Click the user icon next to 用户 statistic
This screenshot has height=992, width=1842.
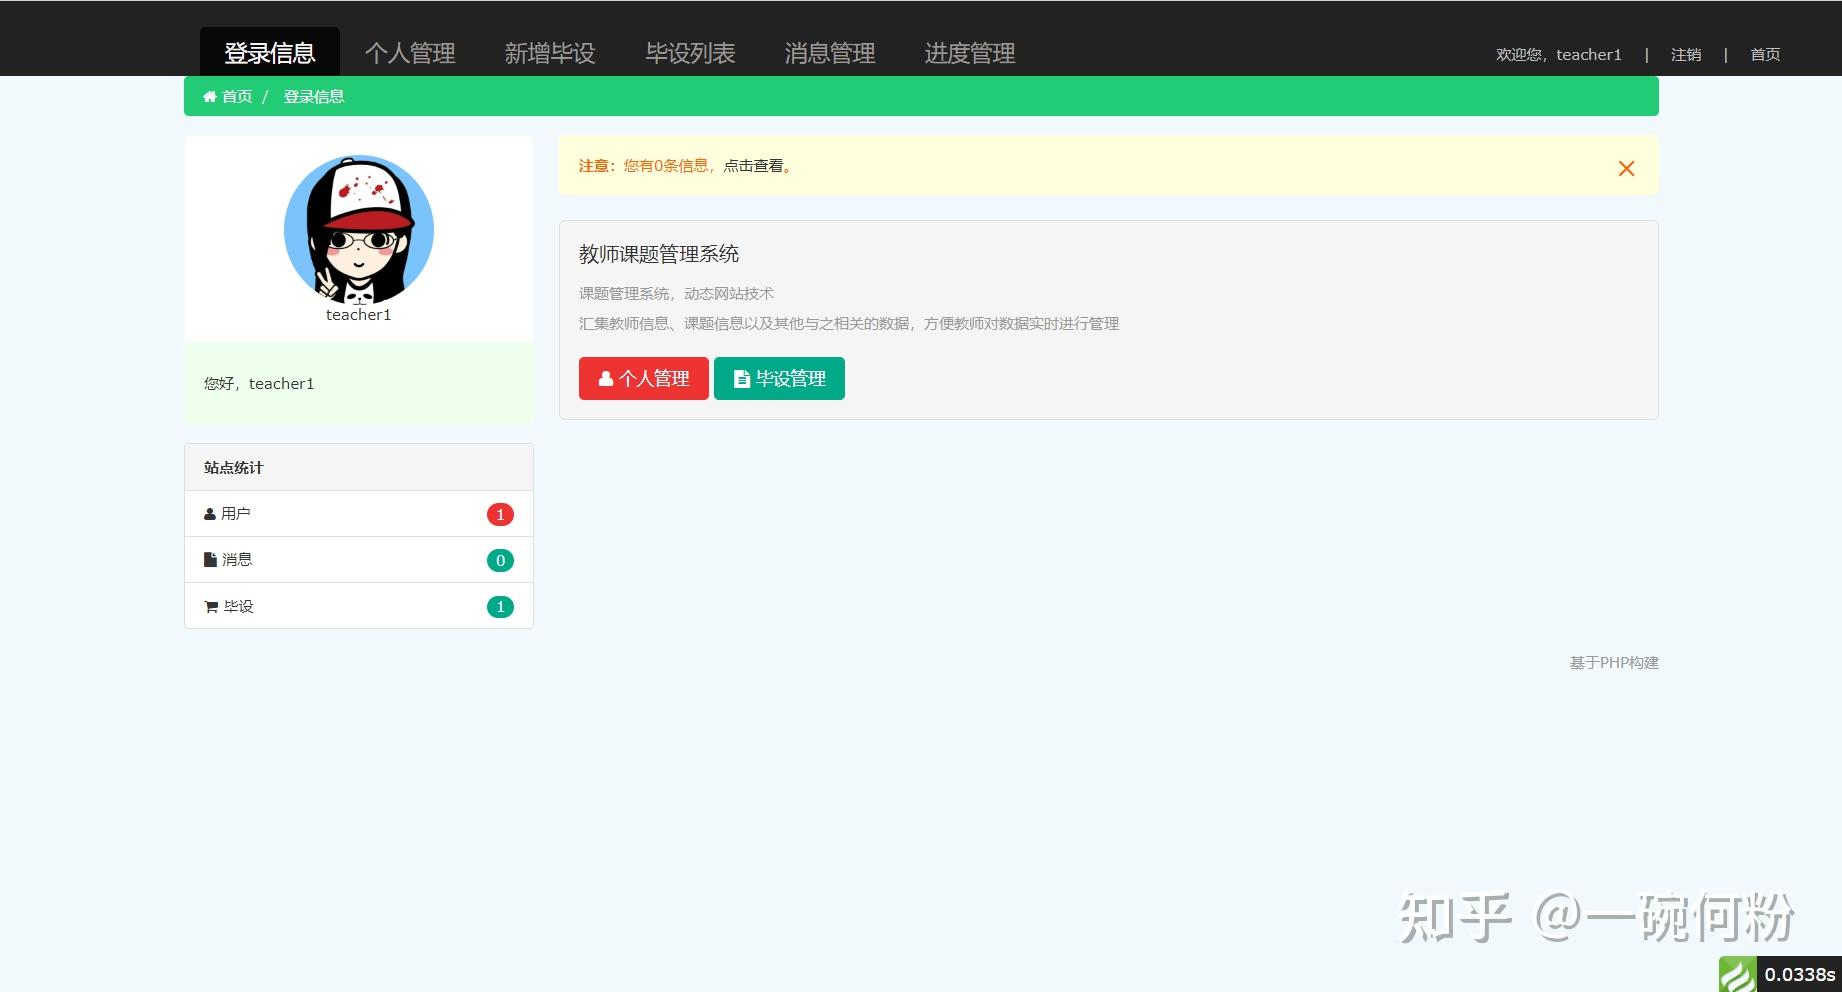[x=210, y=513]
